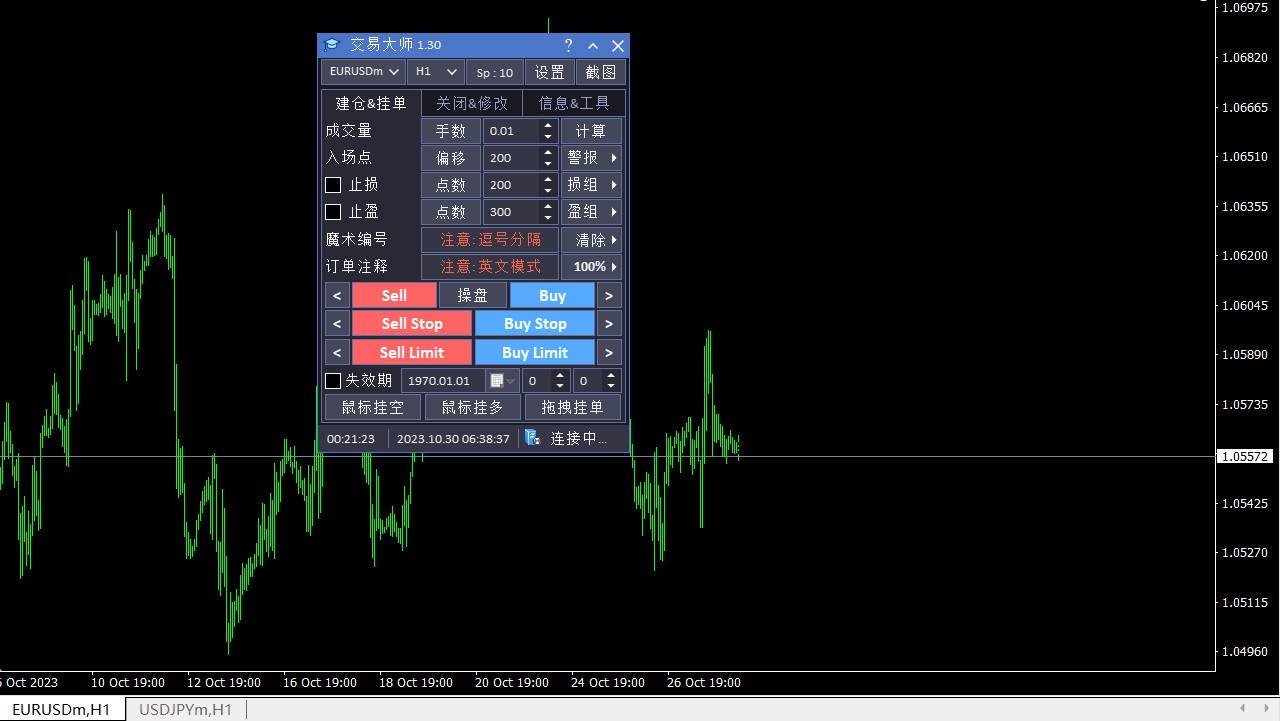Enable the 止损 stop loss checkbox

[334, 185]
